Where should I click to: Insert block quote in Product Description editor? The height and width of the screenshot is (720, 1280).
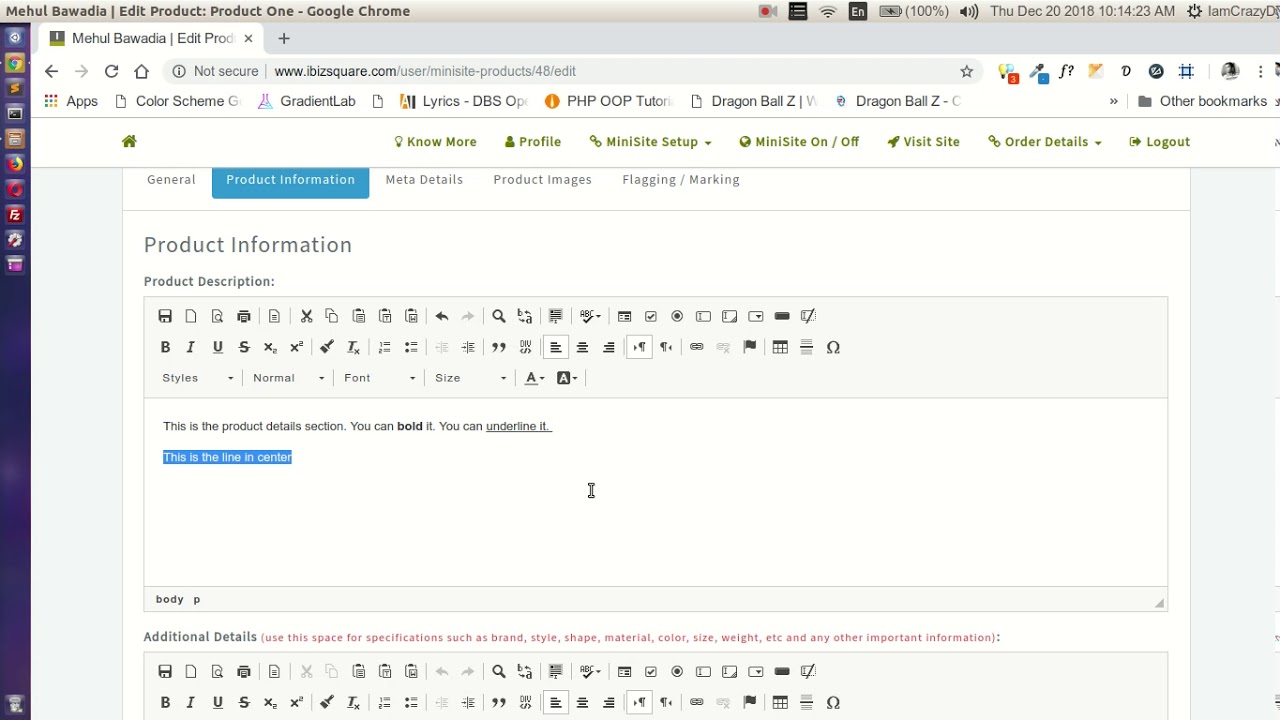(x=498, y=347)
